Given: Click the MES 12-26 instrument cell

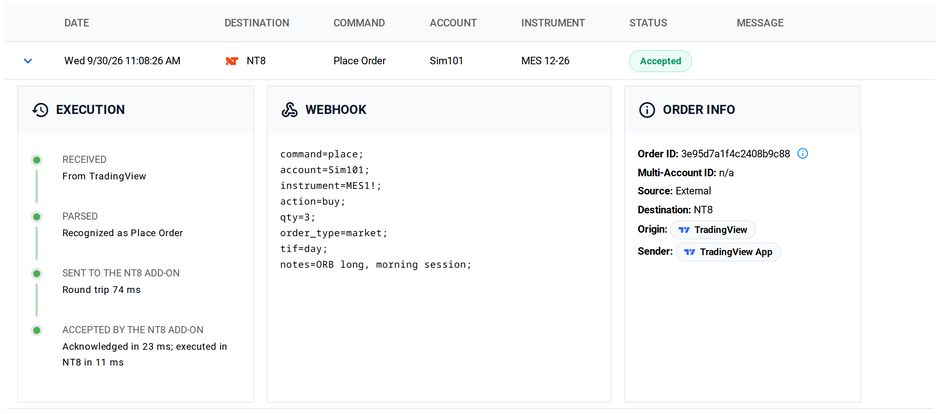Looking at the screenshot, I should [x=546, y=61].
